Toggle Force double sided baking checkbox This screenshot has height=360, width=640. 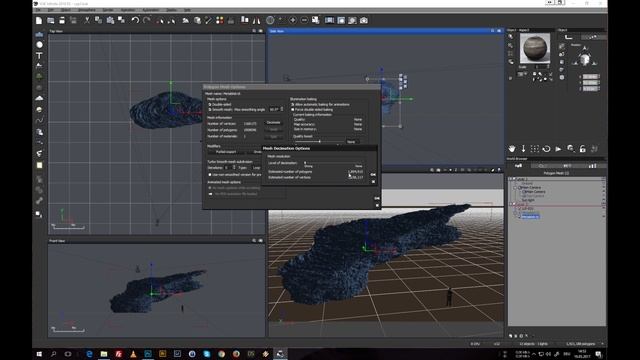[293, 109]
